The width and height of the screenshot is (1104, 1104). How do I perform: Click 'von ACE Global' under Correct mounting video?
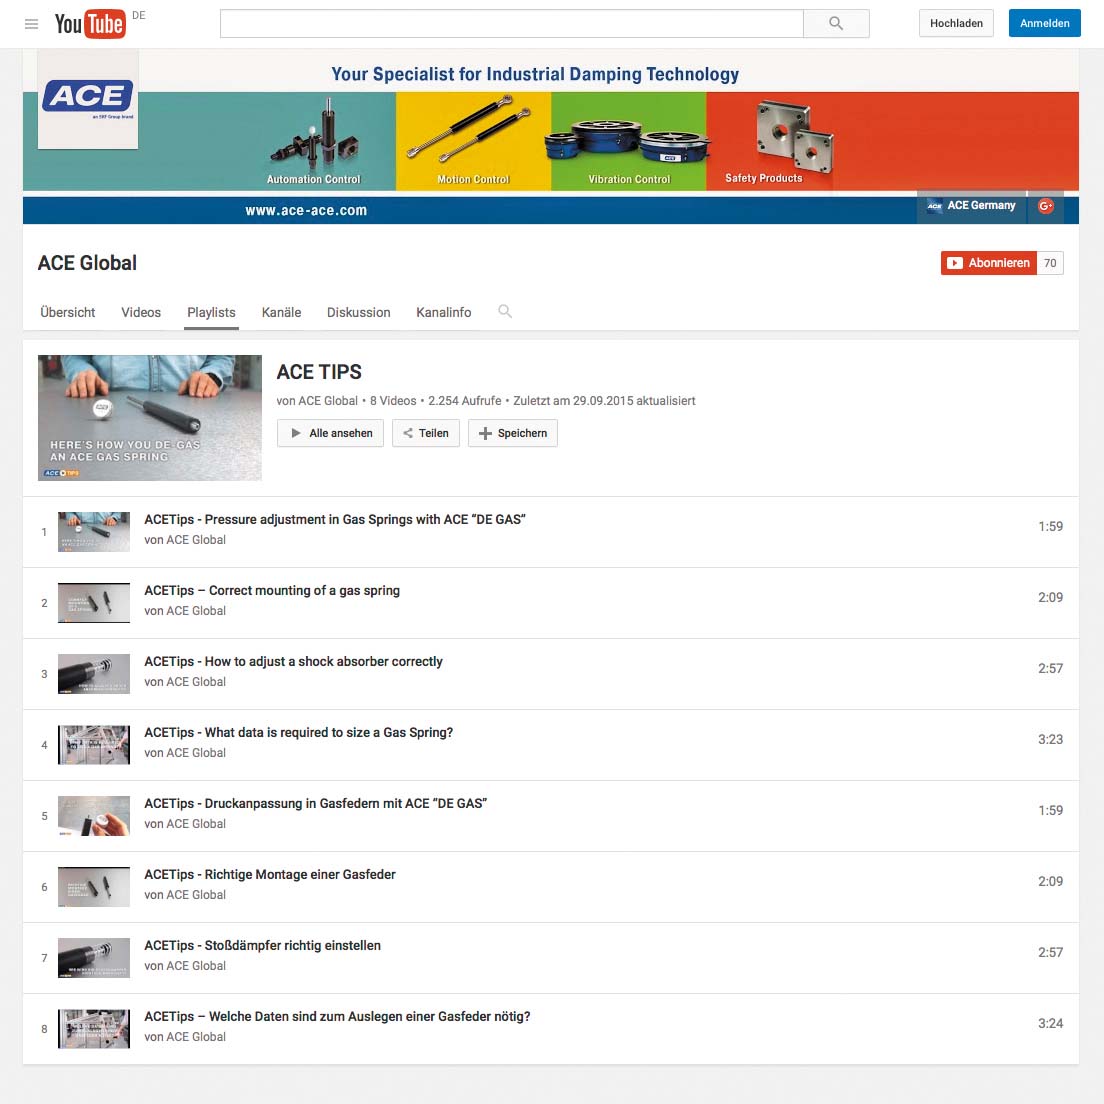coord(185,611)
